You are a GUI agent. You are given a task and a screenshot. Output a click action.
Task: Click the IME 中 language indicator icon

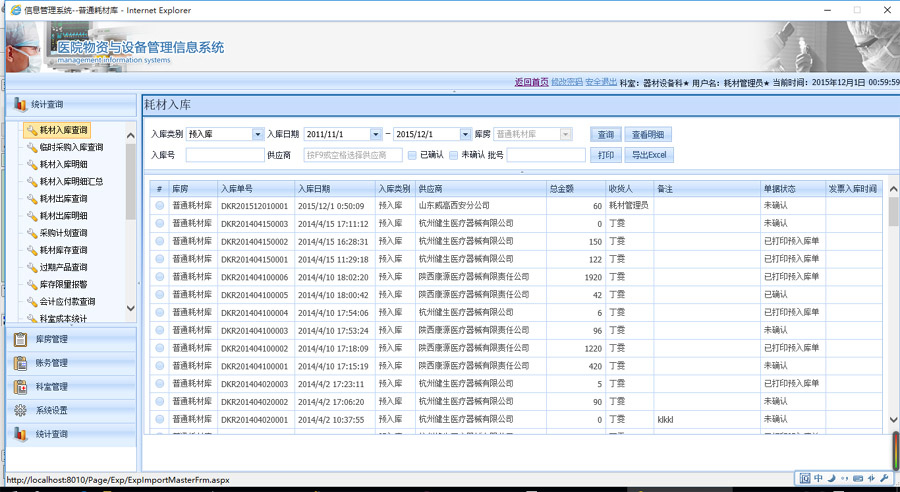[x=818, y=478]
